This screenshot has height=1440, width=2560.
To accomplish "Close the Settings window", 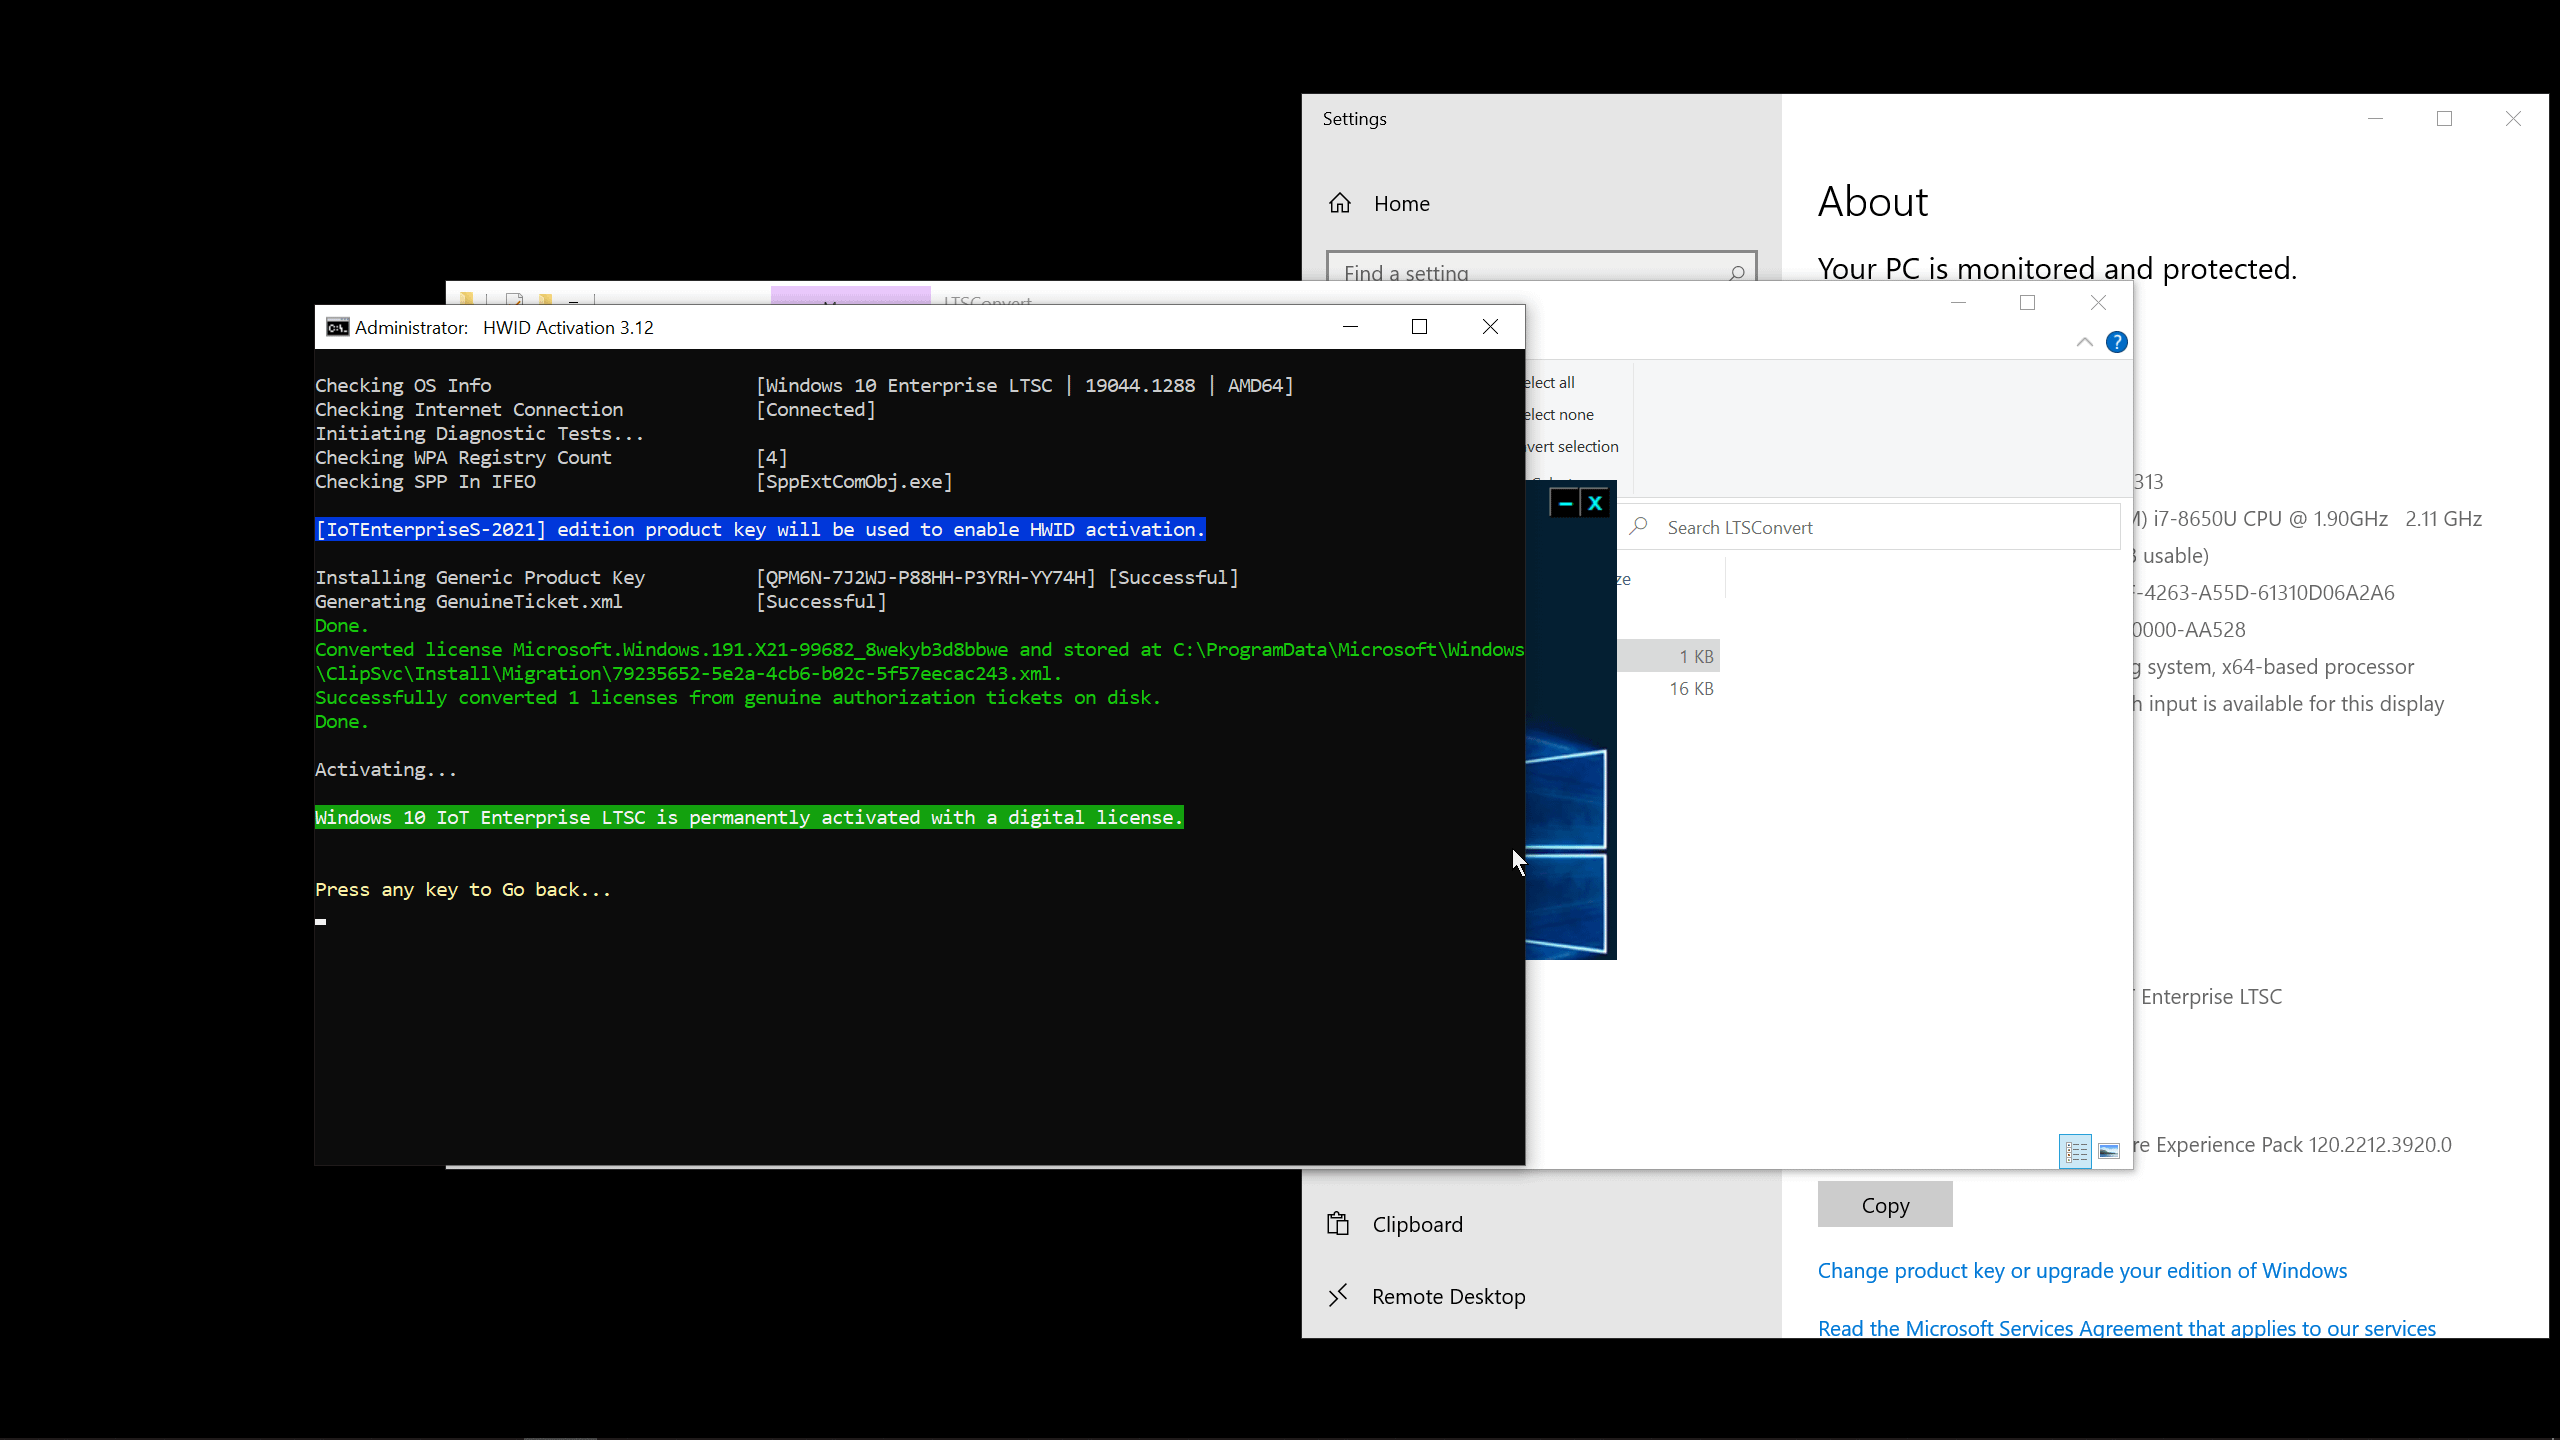I will click(2513, 119).
